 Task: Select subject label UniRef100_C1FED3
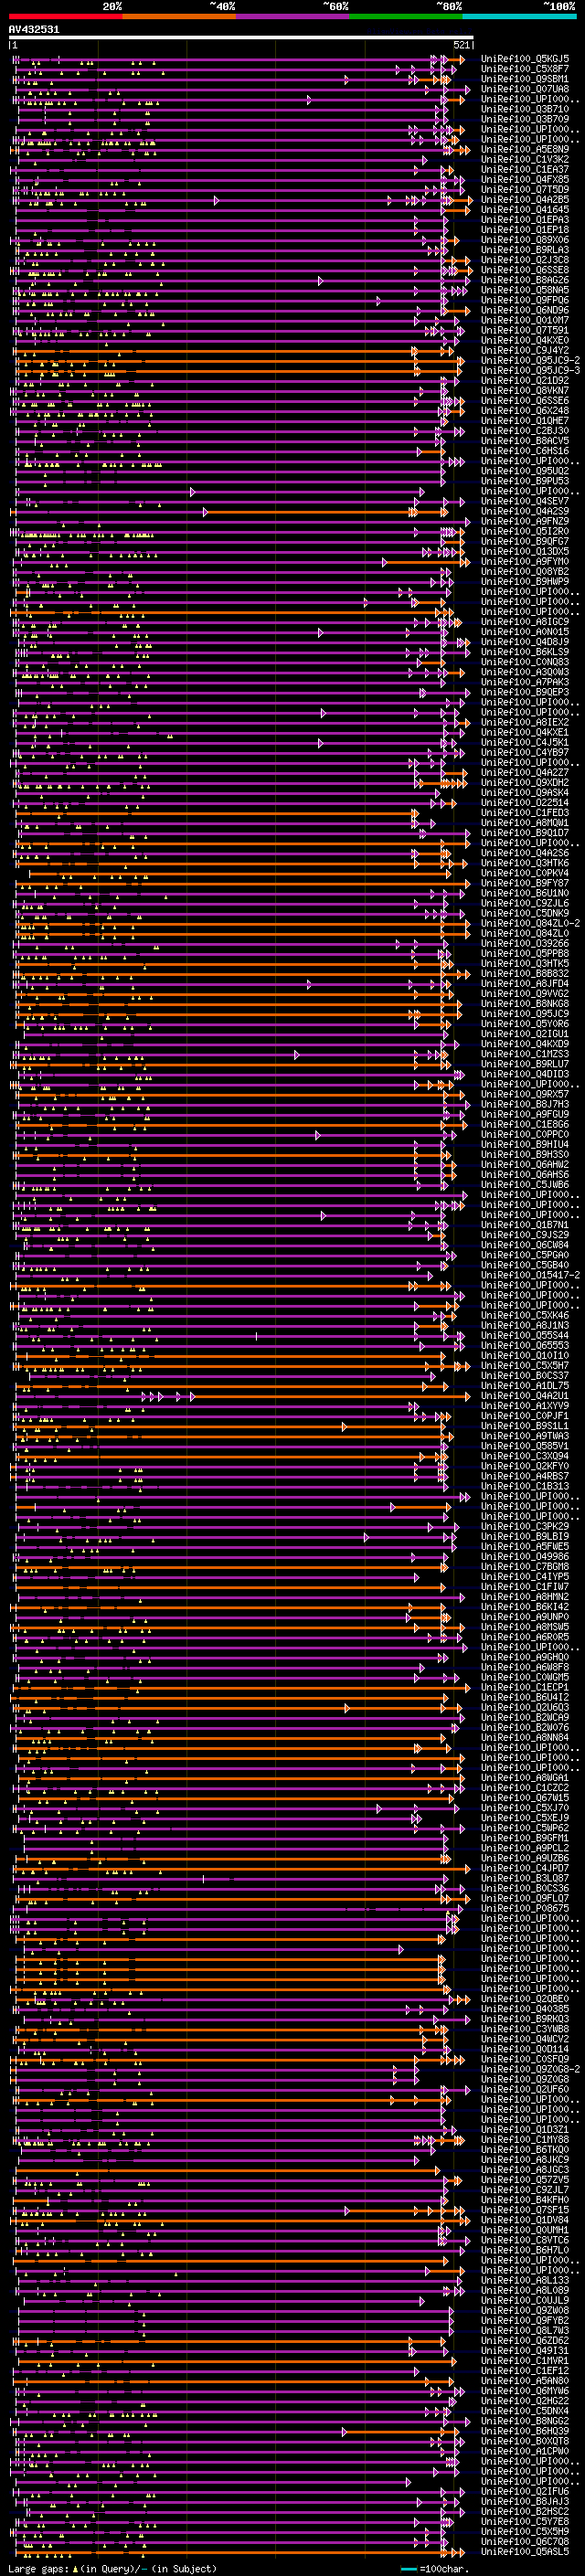pos(525,813)
